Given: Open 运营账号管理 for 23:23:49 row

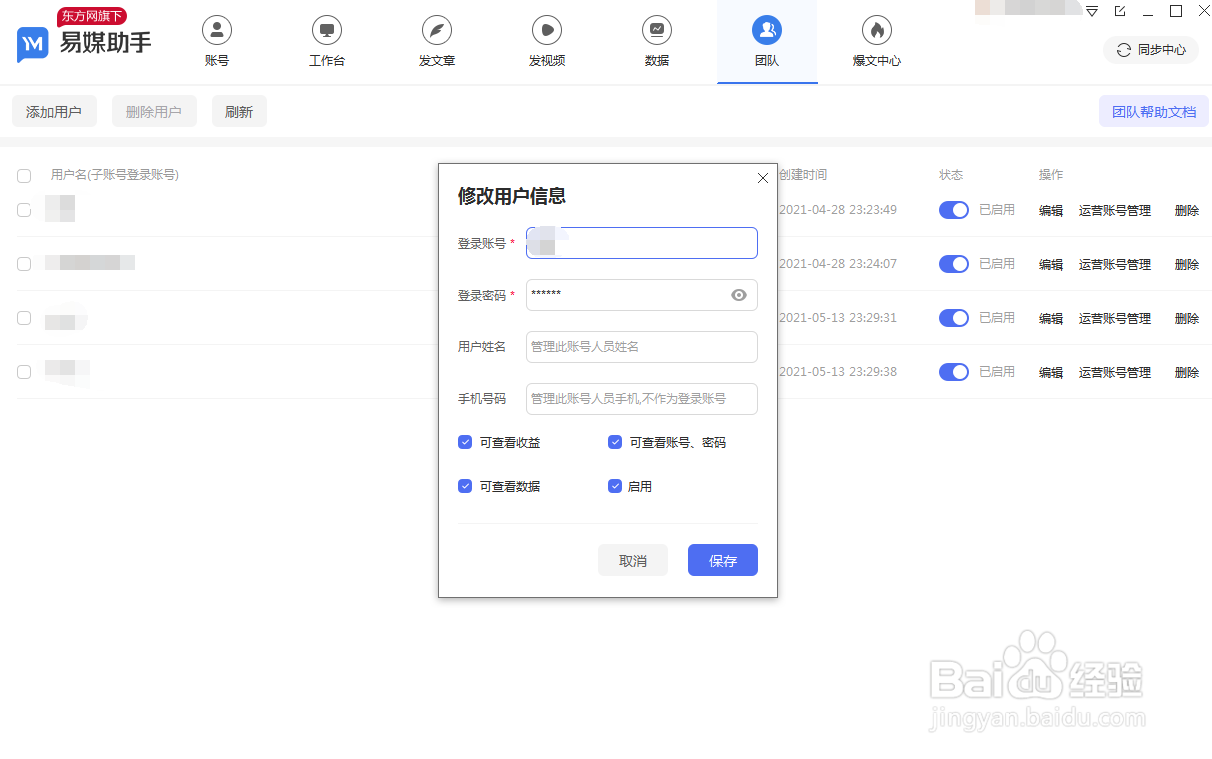Looking at the screenshot, I should click(x=1115, y=211).
